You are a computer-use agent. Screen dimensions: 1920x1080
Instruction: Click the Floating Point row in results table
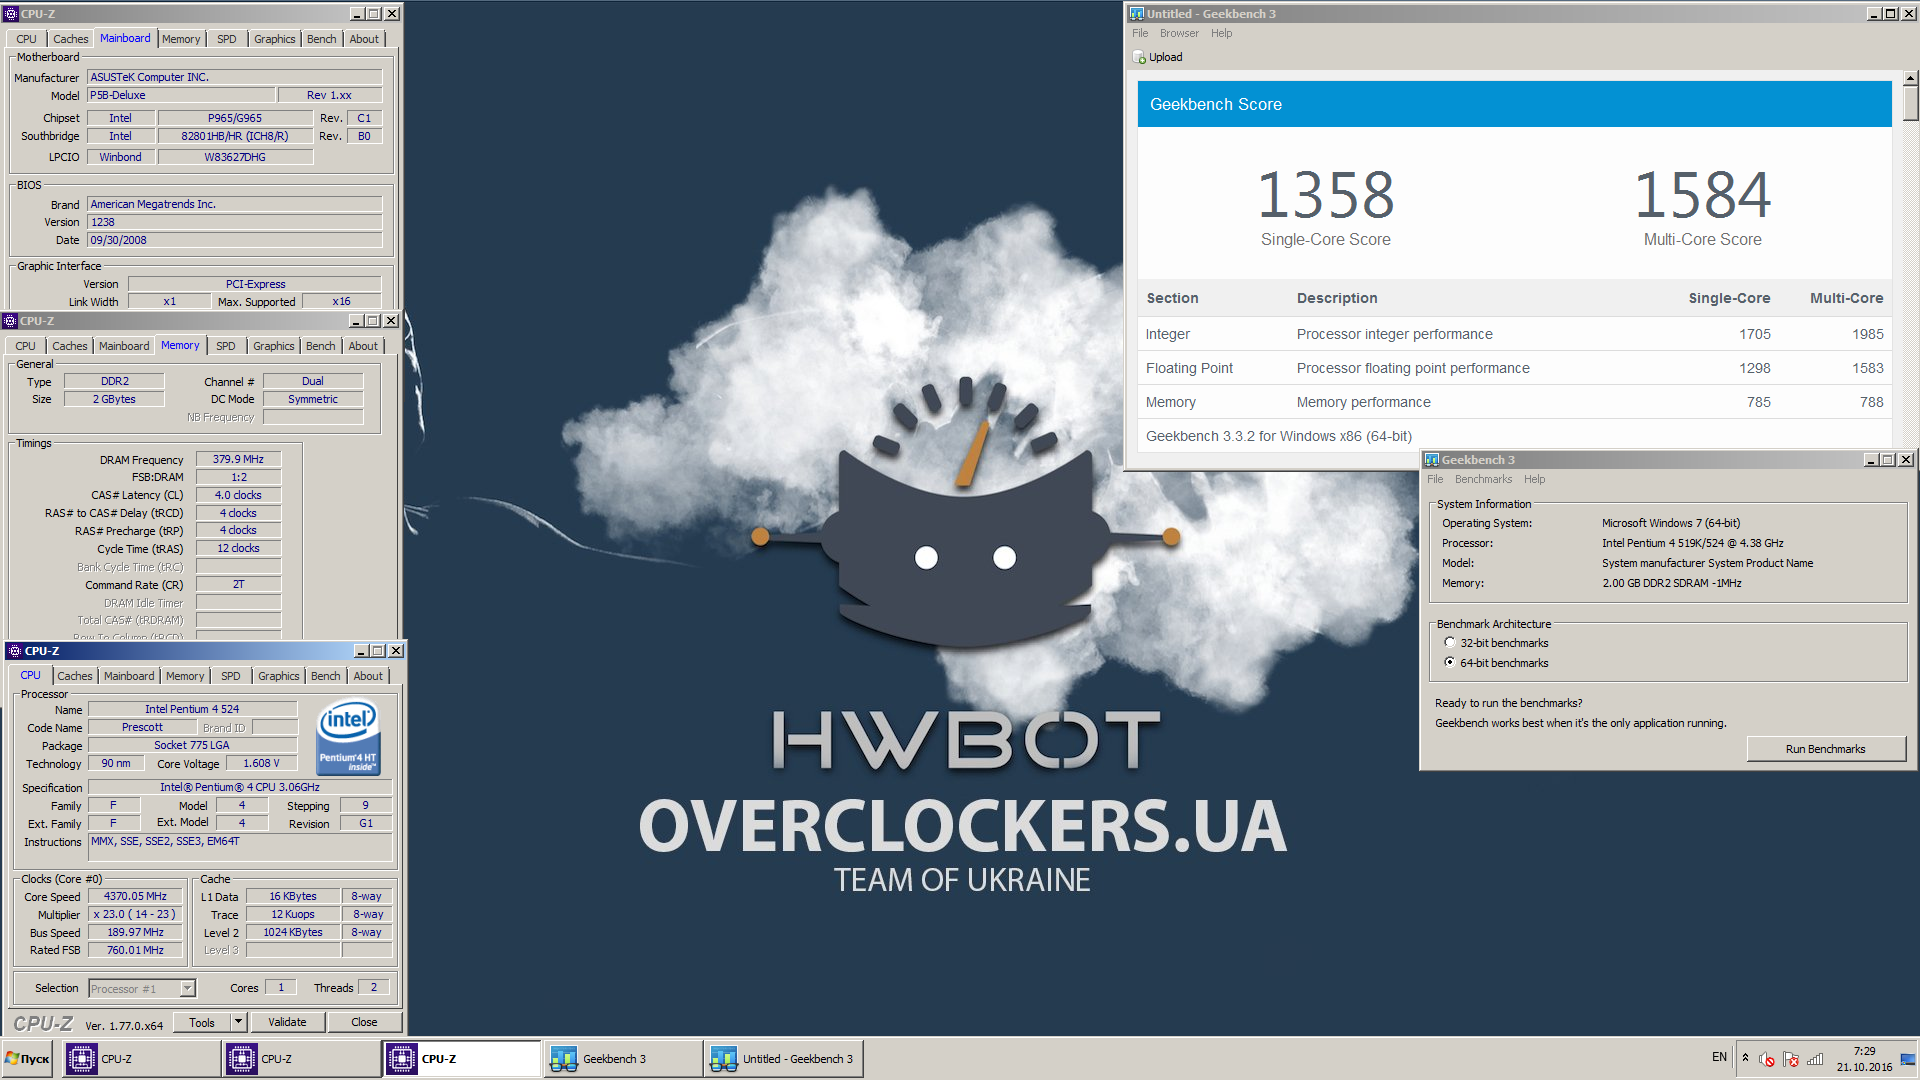click(1514, 368)
